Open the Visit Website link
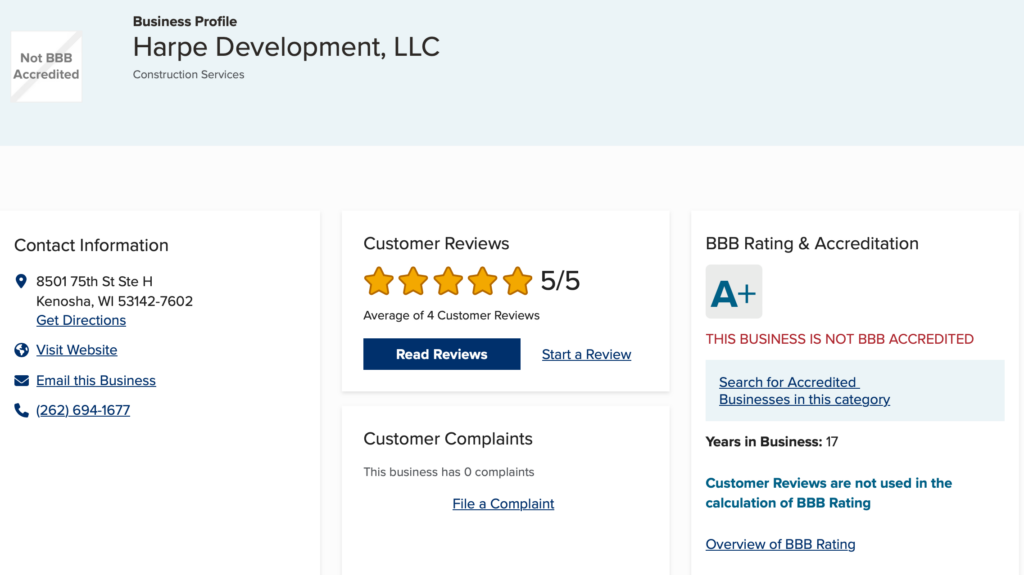Viewport: 1024px width, 575px height. pos(76,350)
